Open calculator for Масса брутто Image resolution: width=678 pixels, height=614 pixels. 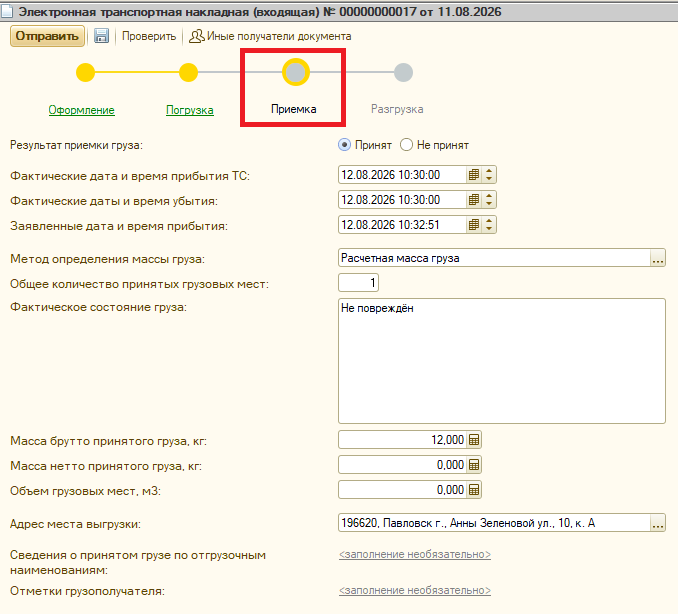tap(474, 440)
